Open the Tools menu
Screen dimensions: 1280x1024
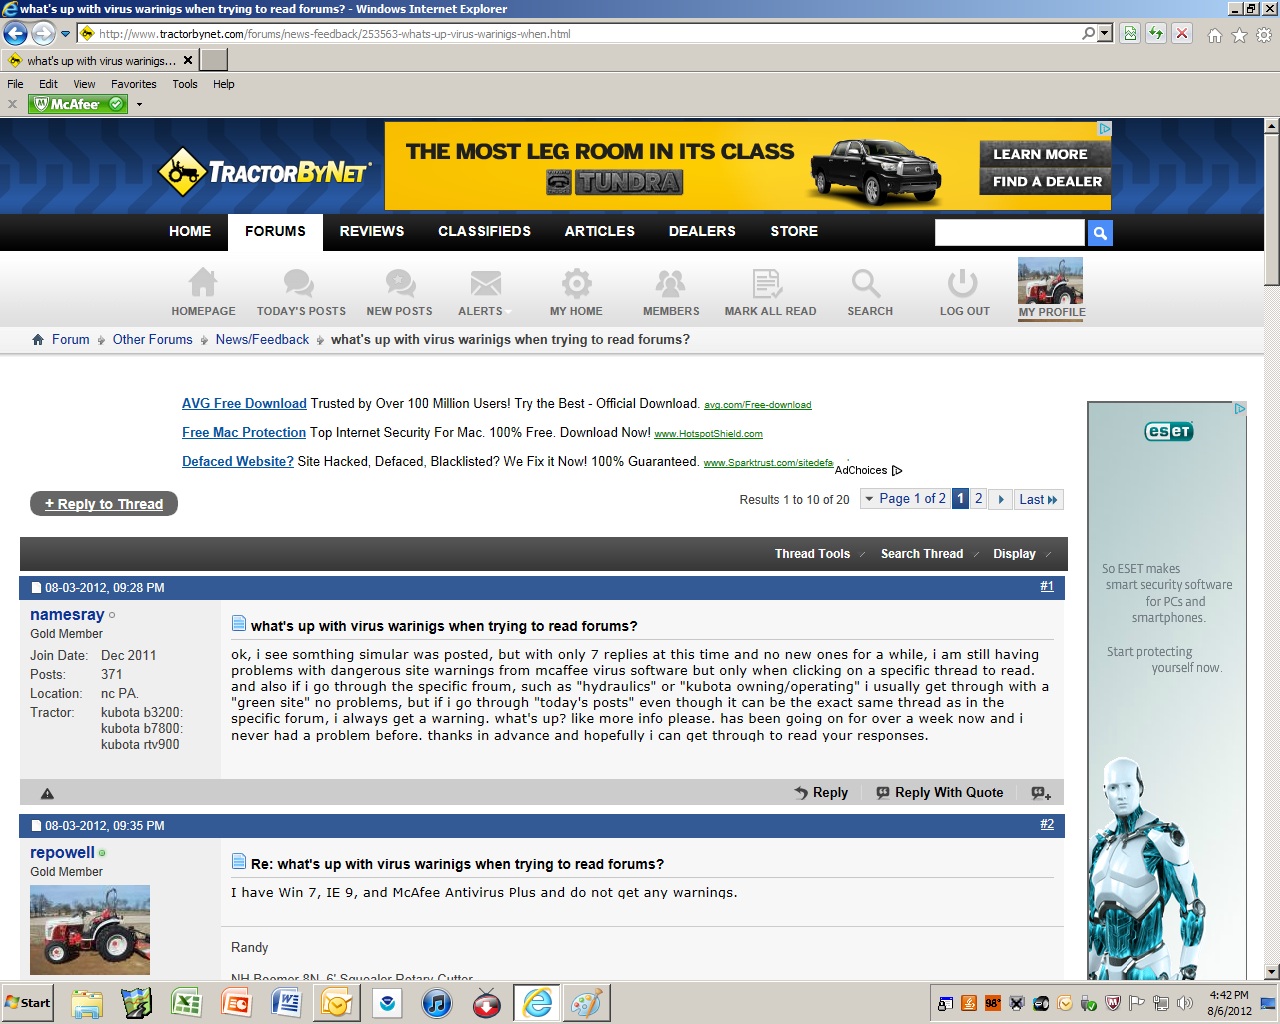coord(185,84)
